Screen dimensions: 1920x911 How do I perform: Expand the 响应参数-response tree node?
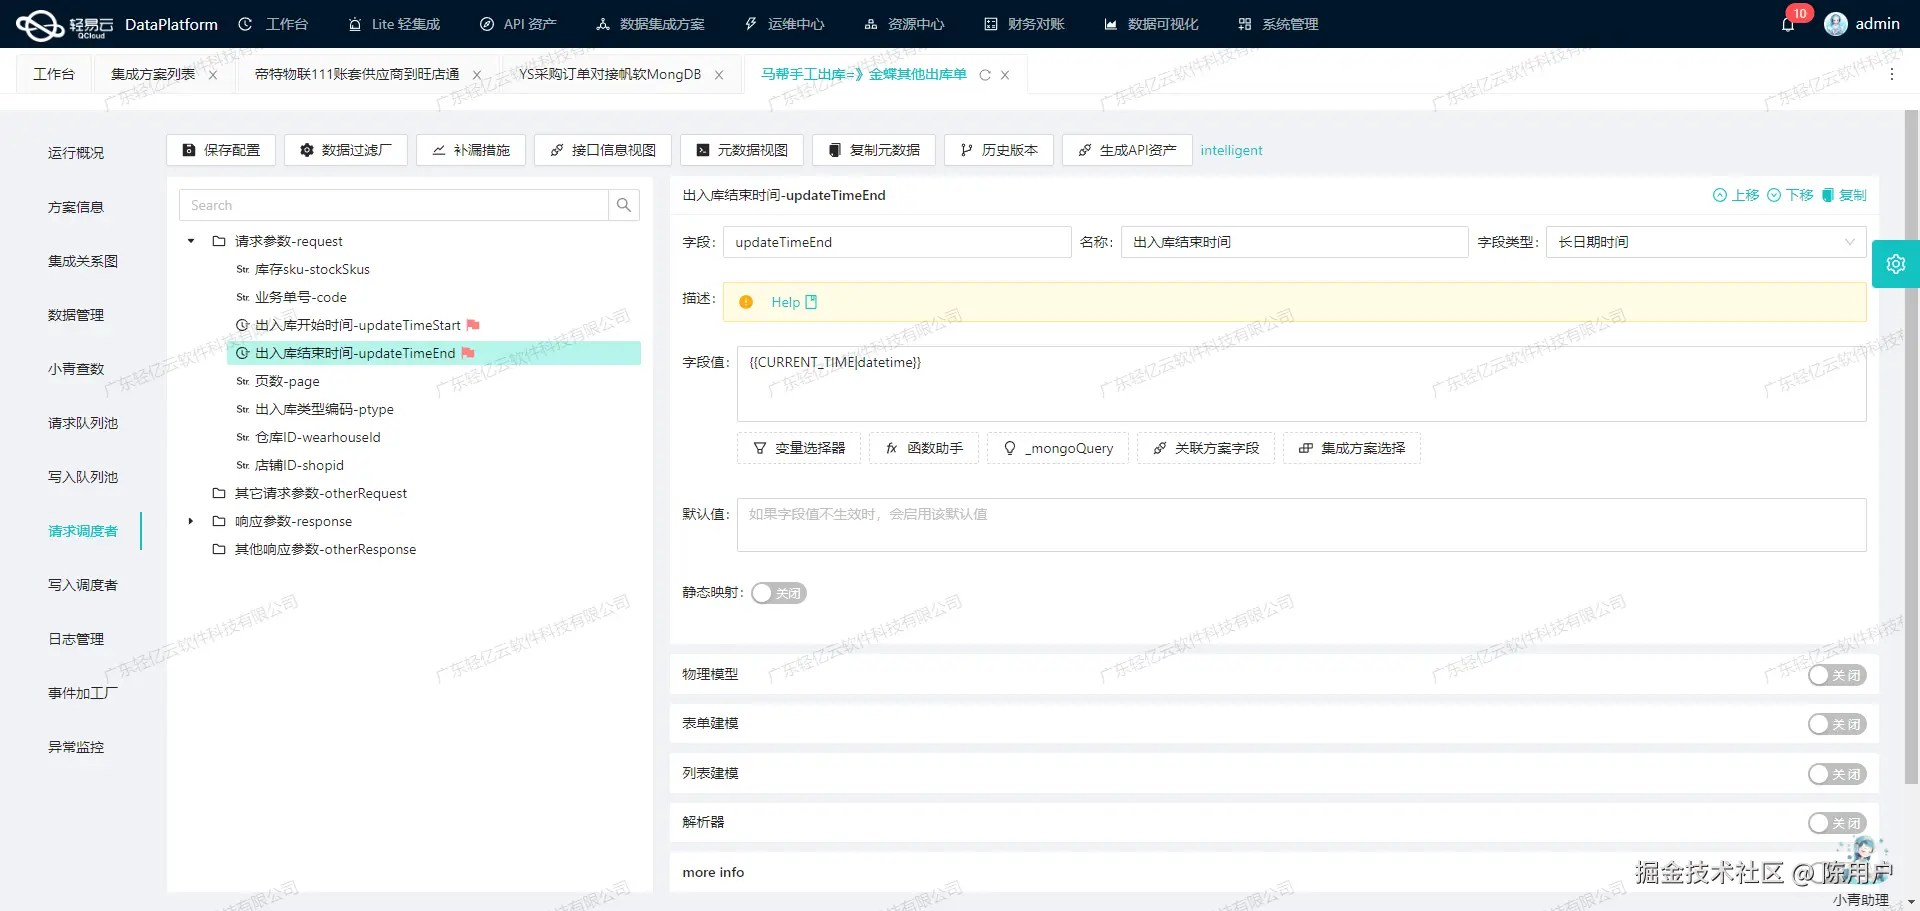pos(190,521)
